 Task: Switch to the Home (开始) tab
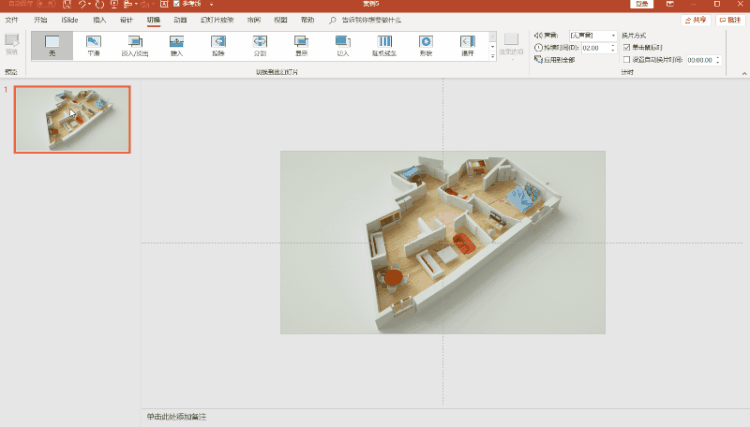pos(41,20)
